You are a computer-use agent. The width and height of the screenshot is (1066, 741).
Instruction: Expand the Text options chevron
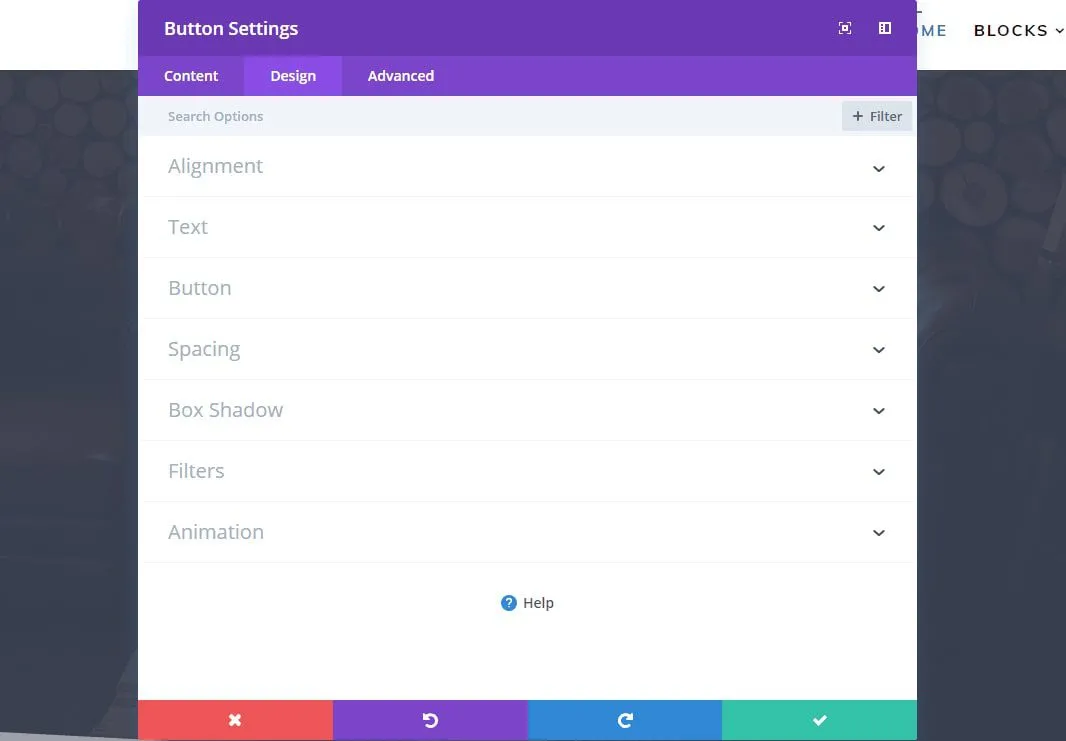click(x=878, y=228)
